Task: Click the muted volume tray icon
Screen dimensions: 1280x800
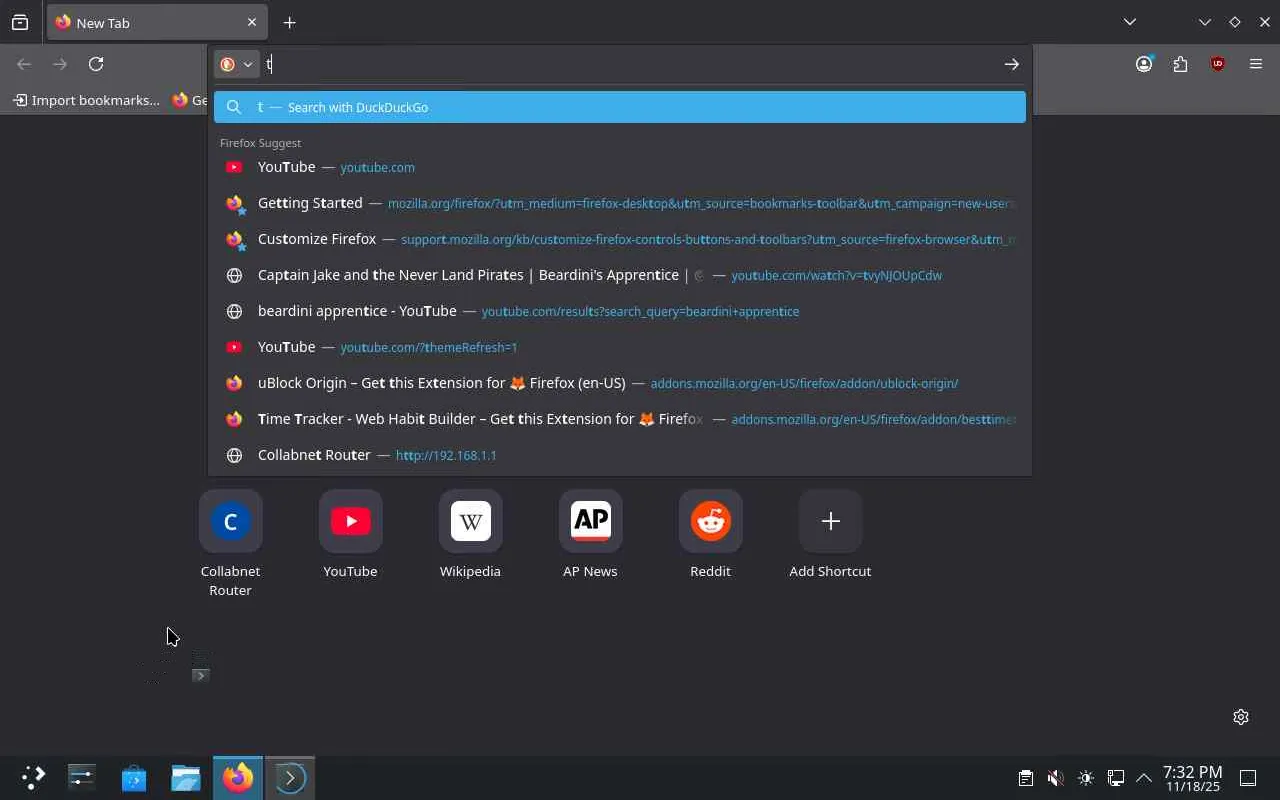Action: 1055,778
